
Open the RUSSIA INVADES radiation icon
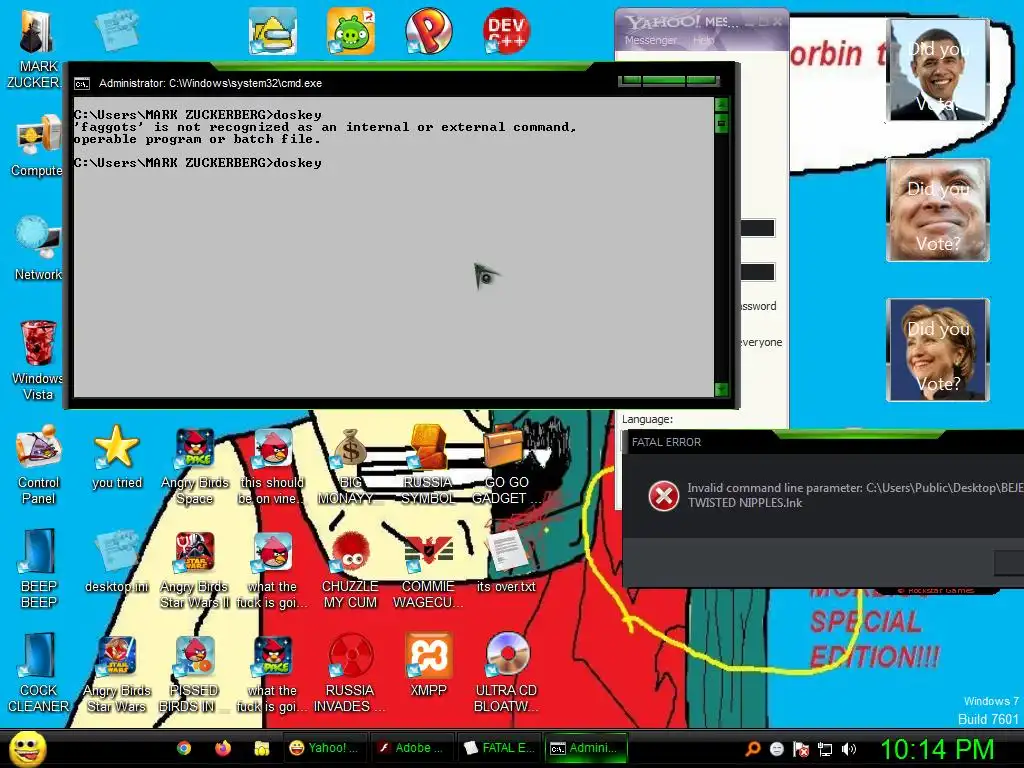350,673
